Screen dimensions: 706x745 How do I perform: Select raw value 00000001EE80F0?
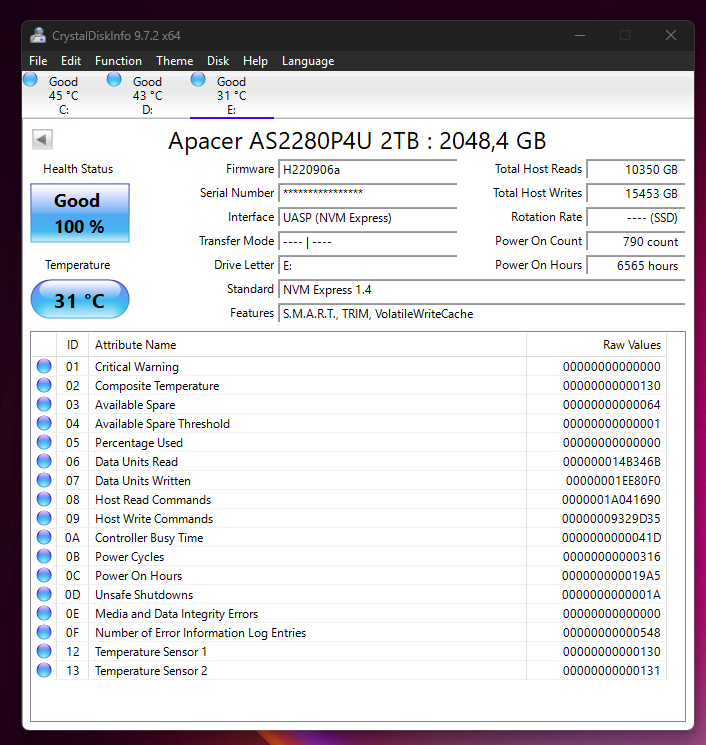(x=613, y=481)
